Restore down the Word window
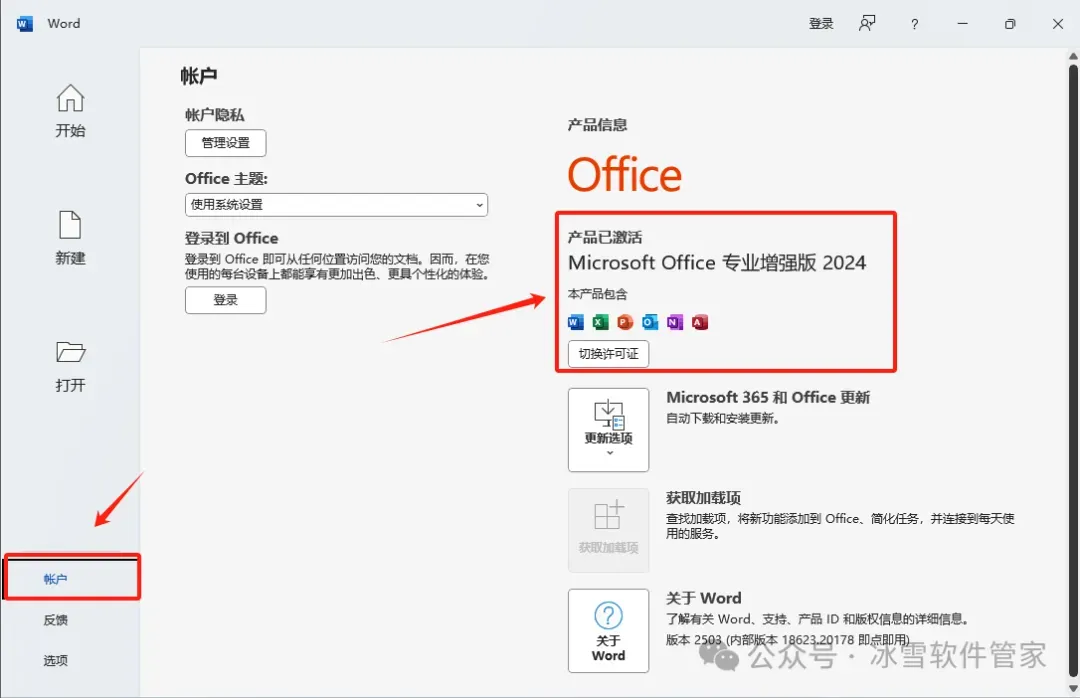The height and width of the screenshot is (698, 1080). [1010, 24]
